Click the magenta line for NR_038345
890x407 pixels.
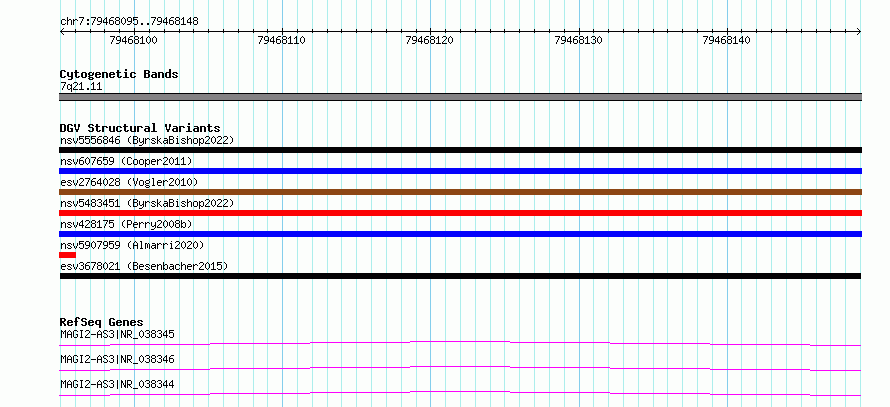(x=460, y=343)
